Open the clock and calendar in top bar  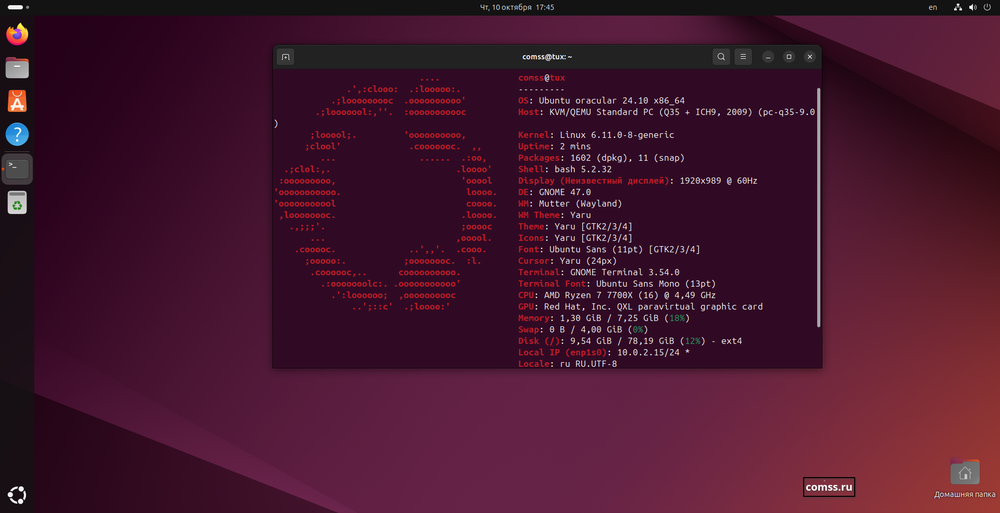[517, 7]
